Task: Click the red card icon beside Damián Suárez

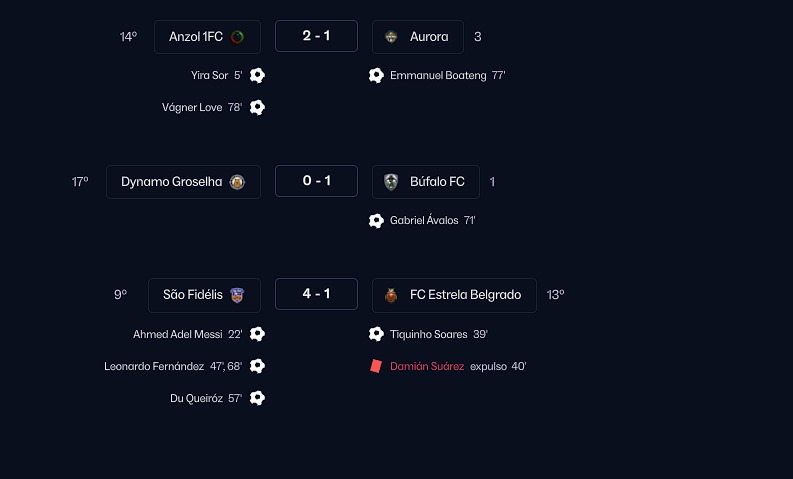Action: [x=376, y=366]
